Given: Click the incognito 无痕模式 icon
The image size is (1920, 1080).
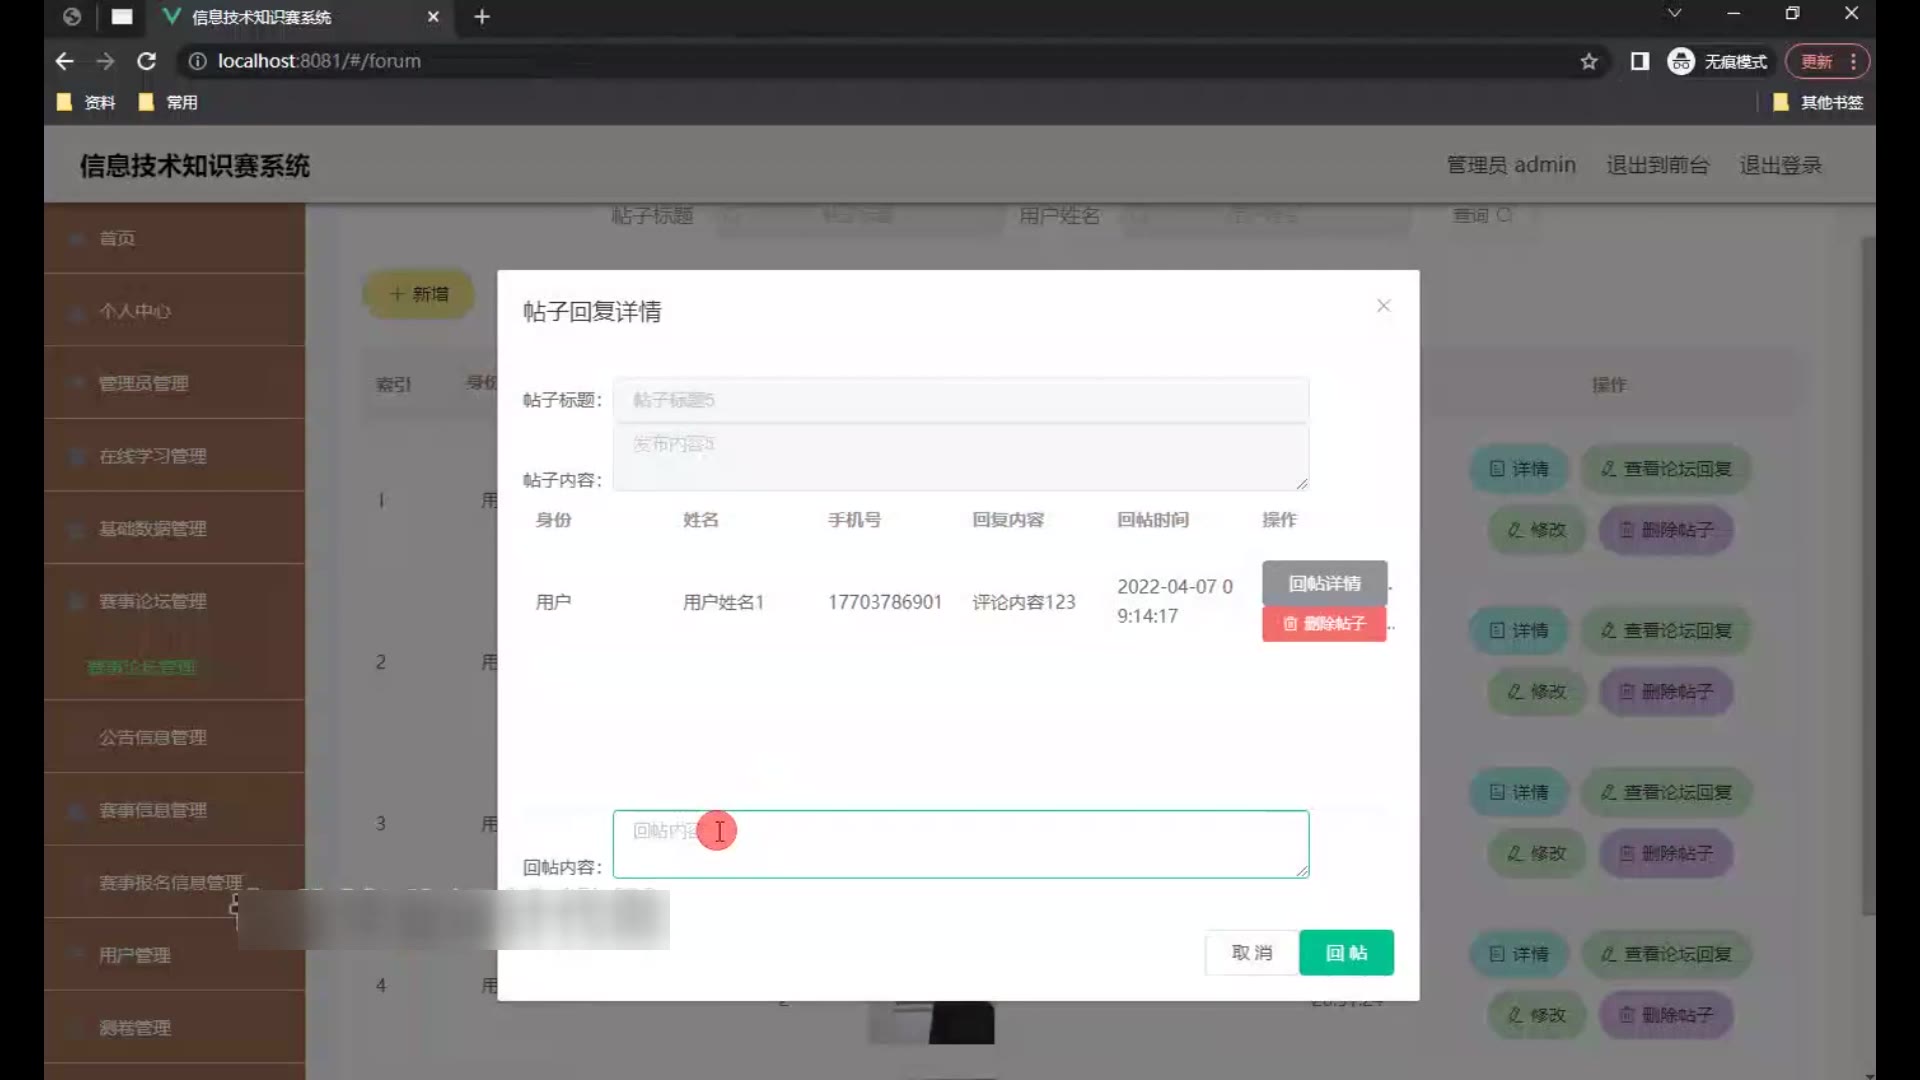Looking at the screenshot, I should point(1681,62).
